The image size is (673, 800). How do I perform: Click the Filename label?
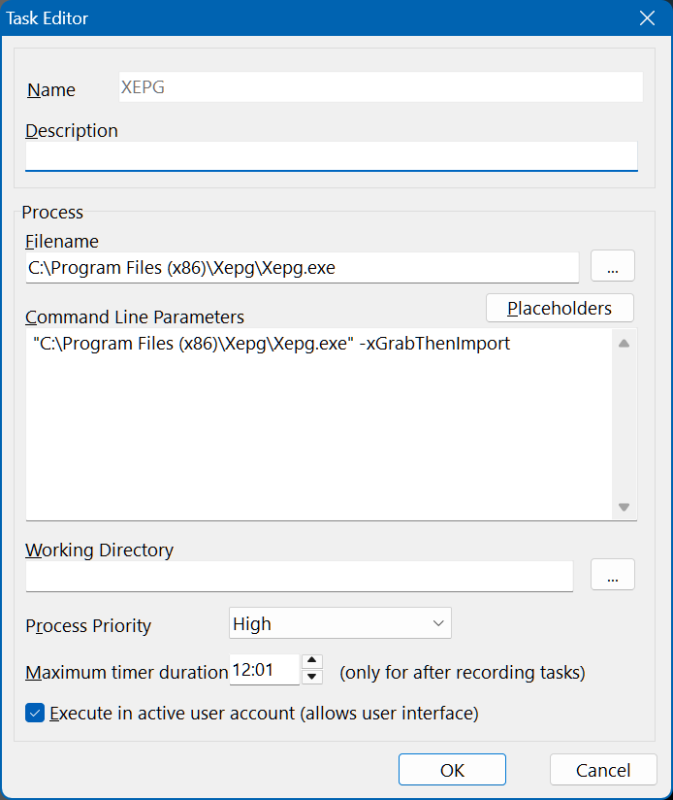click(62, 241)
